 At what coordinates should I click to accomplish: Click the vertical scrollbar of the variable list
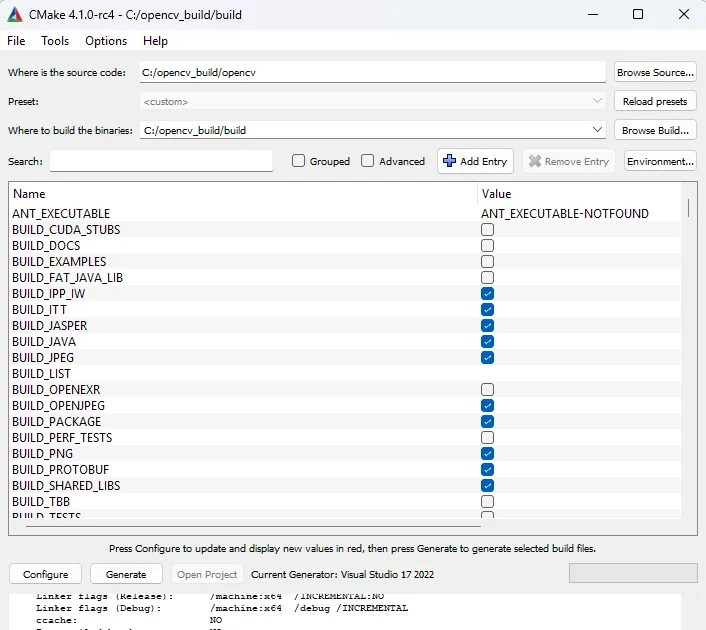(x=688, y=356)
